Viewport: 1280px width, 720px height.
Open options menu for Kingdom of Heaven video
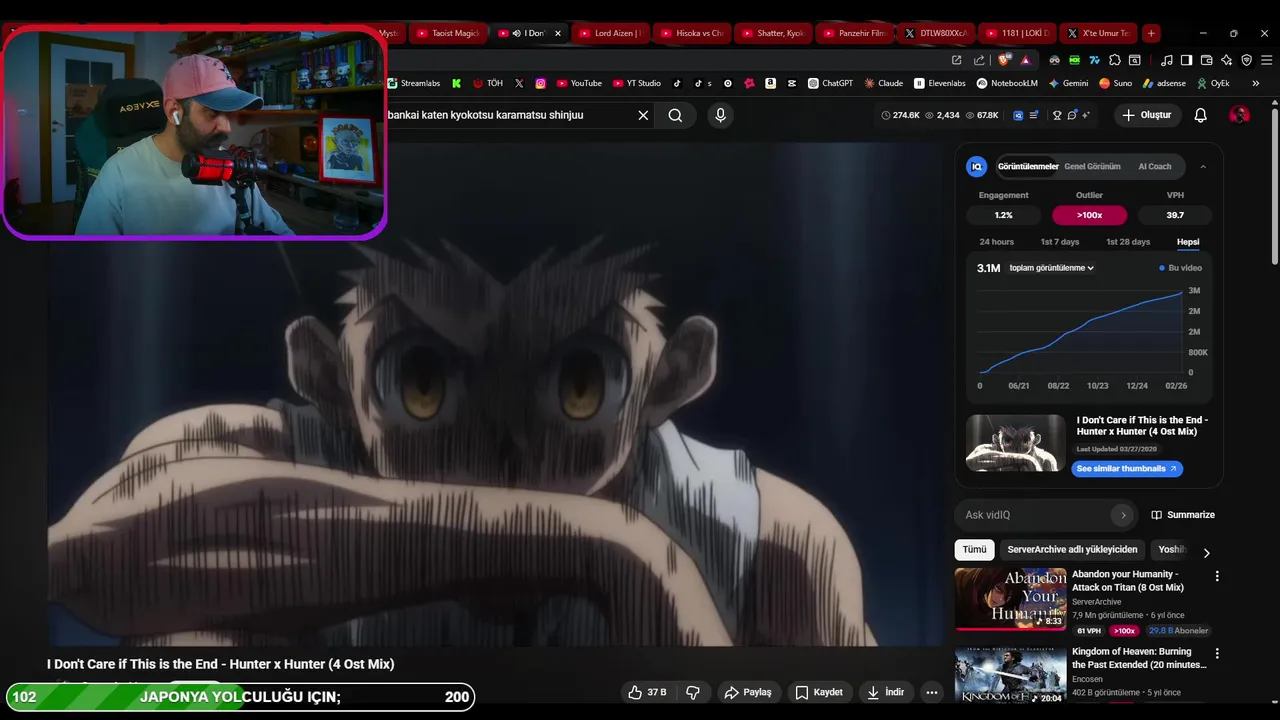coord(1217,653)
